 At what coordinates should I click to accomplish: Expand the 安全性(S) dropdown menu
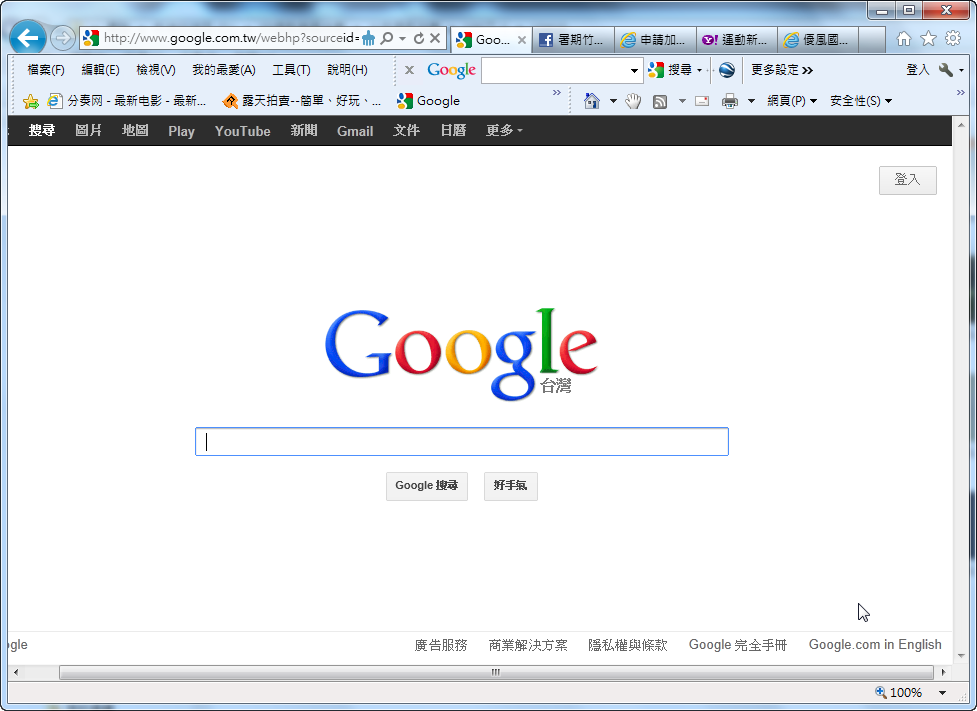tap(860, 101)
